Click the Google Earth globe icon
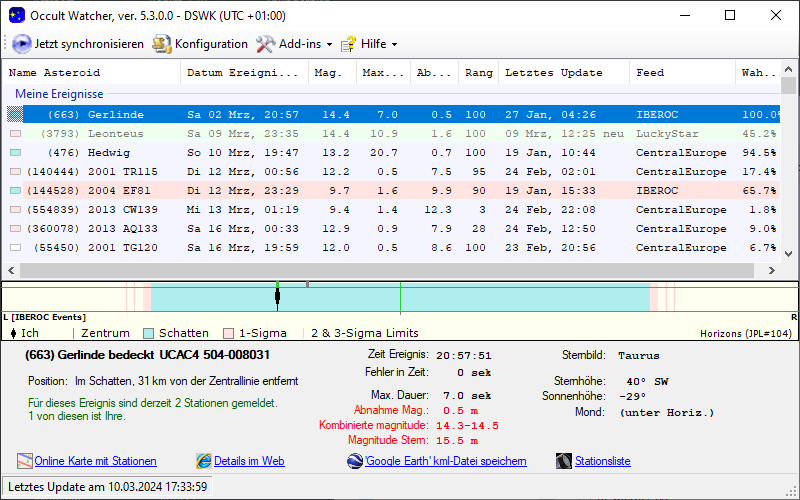This screenshot has height=500, width=800. pyautogui.click(x=355, y=461)
